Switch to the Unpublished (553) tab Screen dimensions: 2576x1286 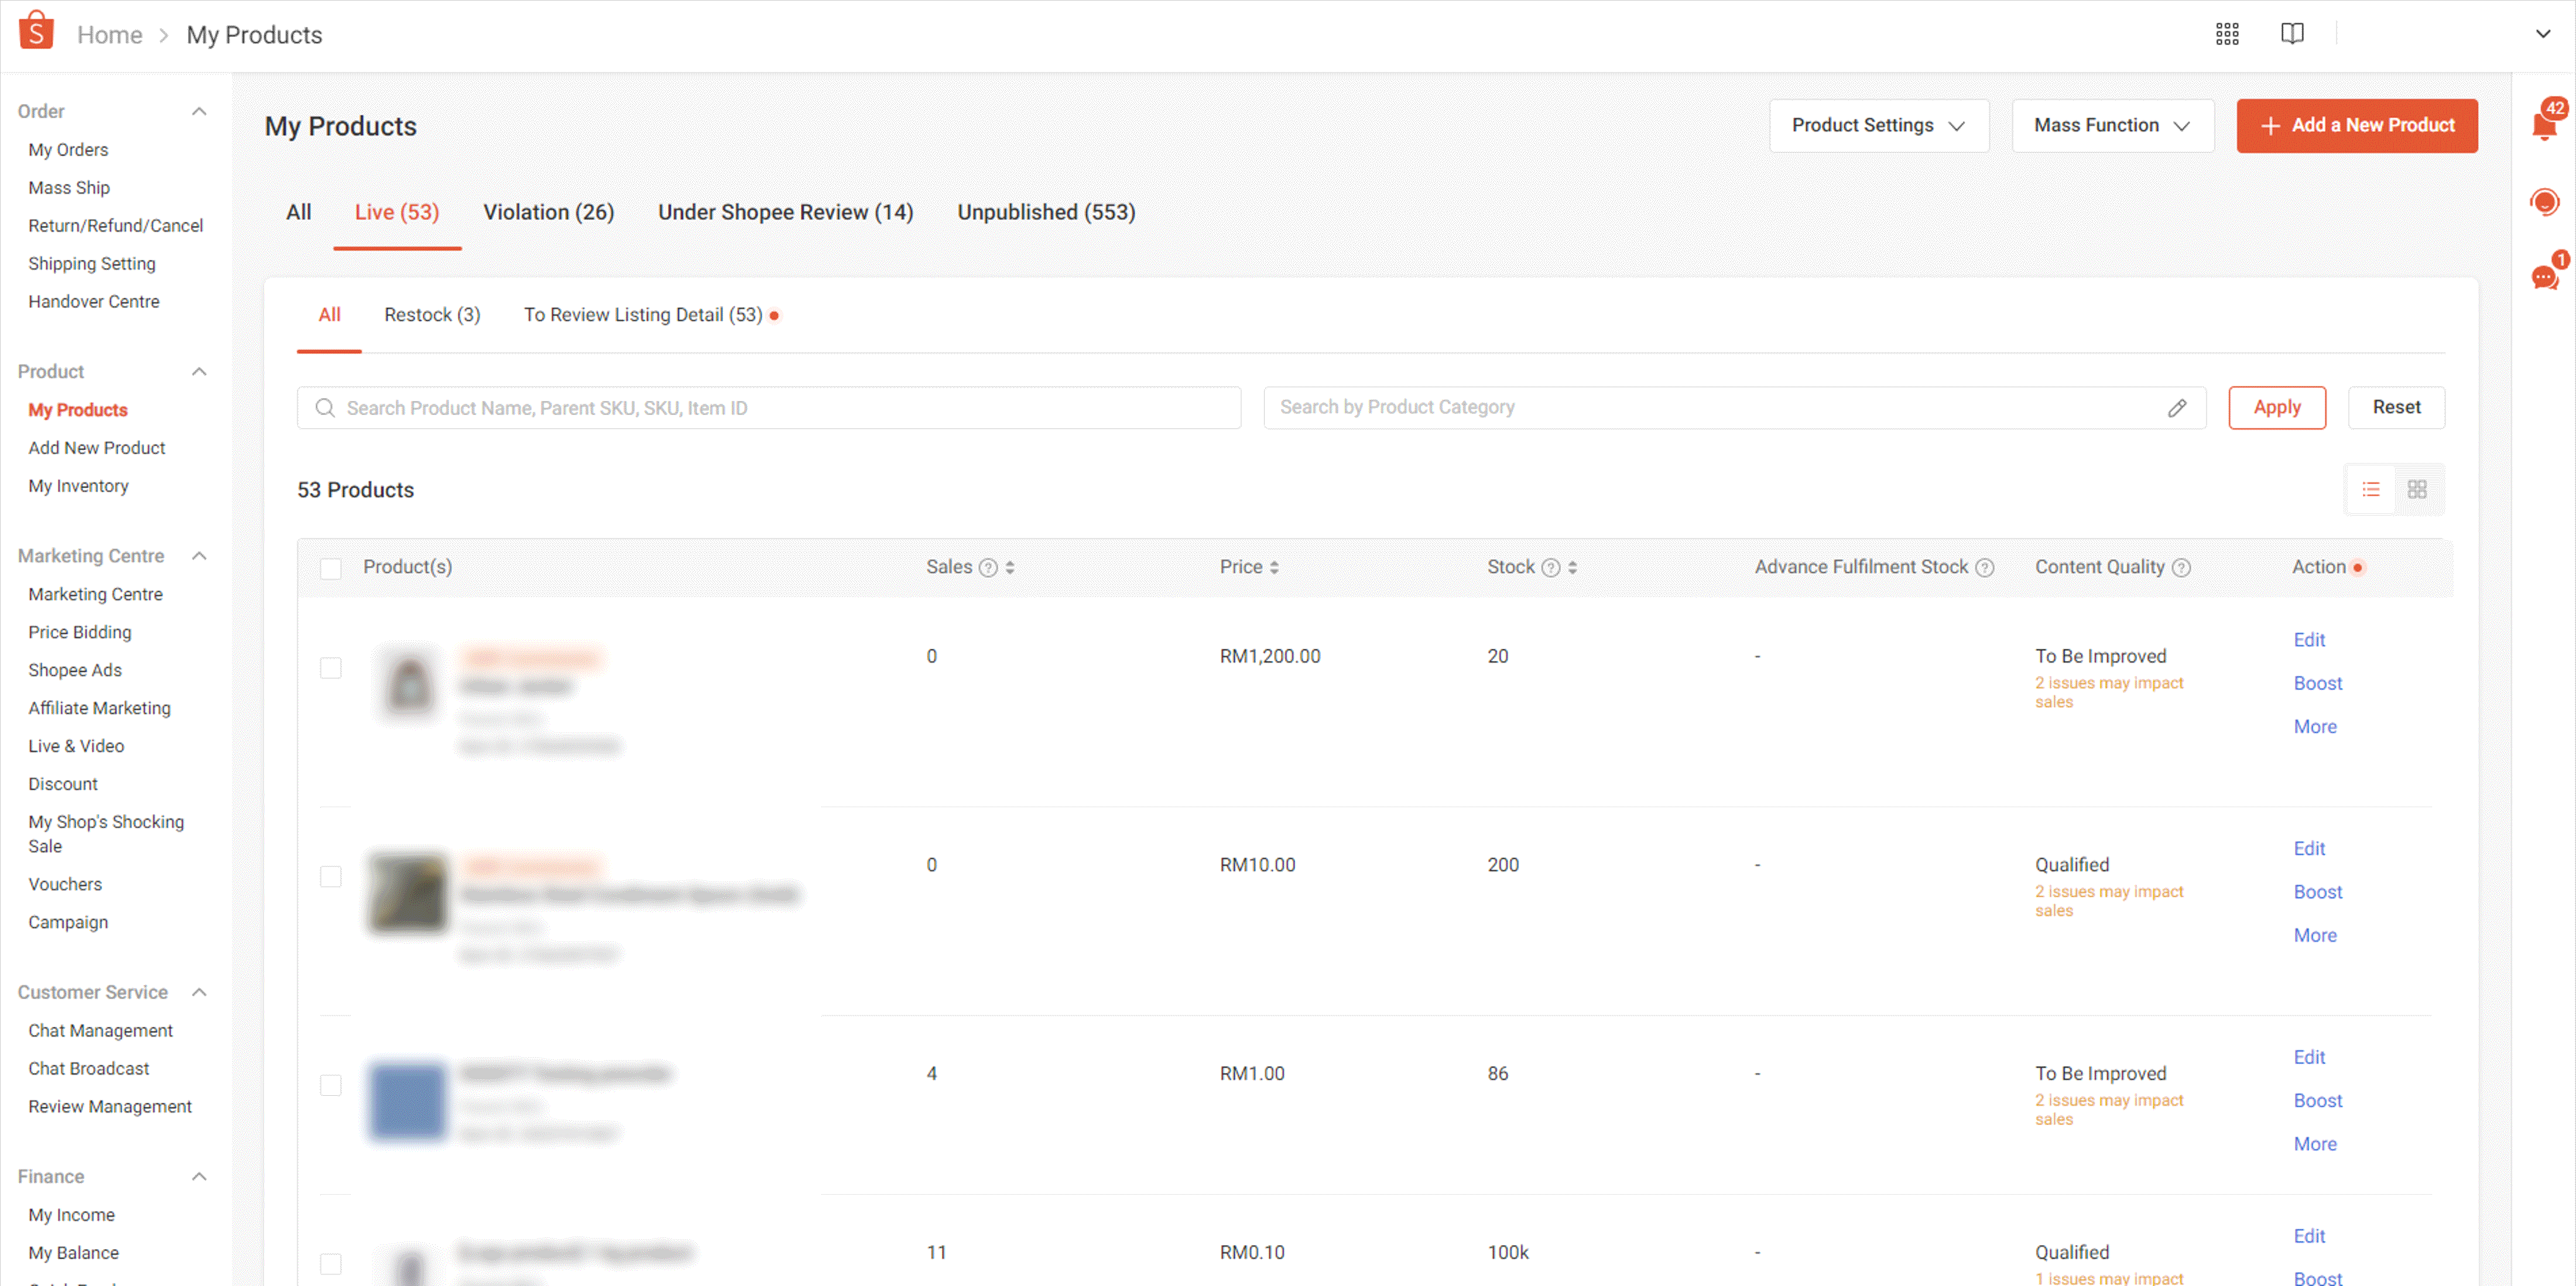1046,212
